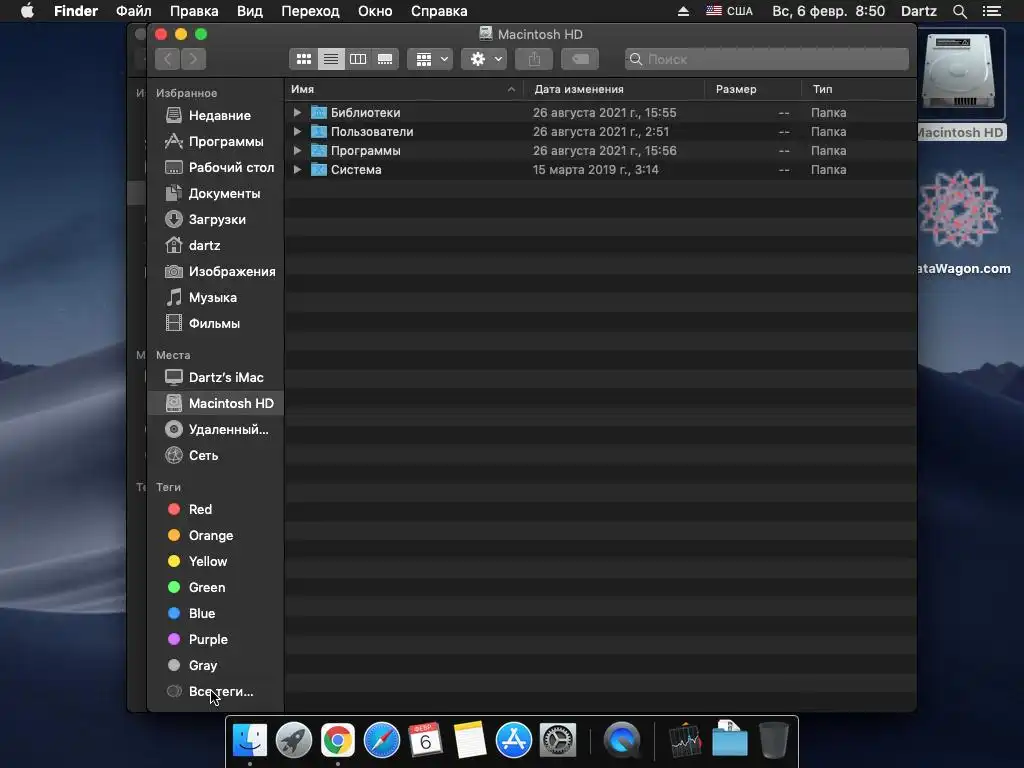This screenshot has height=768, width=1024.
Task: Open Загрузки in sidebar
Action: pos(216,220)
